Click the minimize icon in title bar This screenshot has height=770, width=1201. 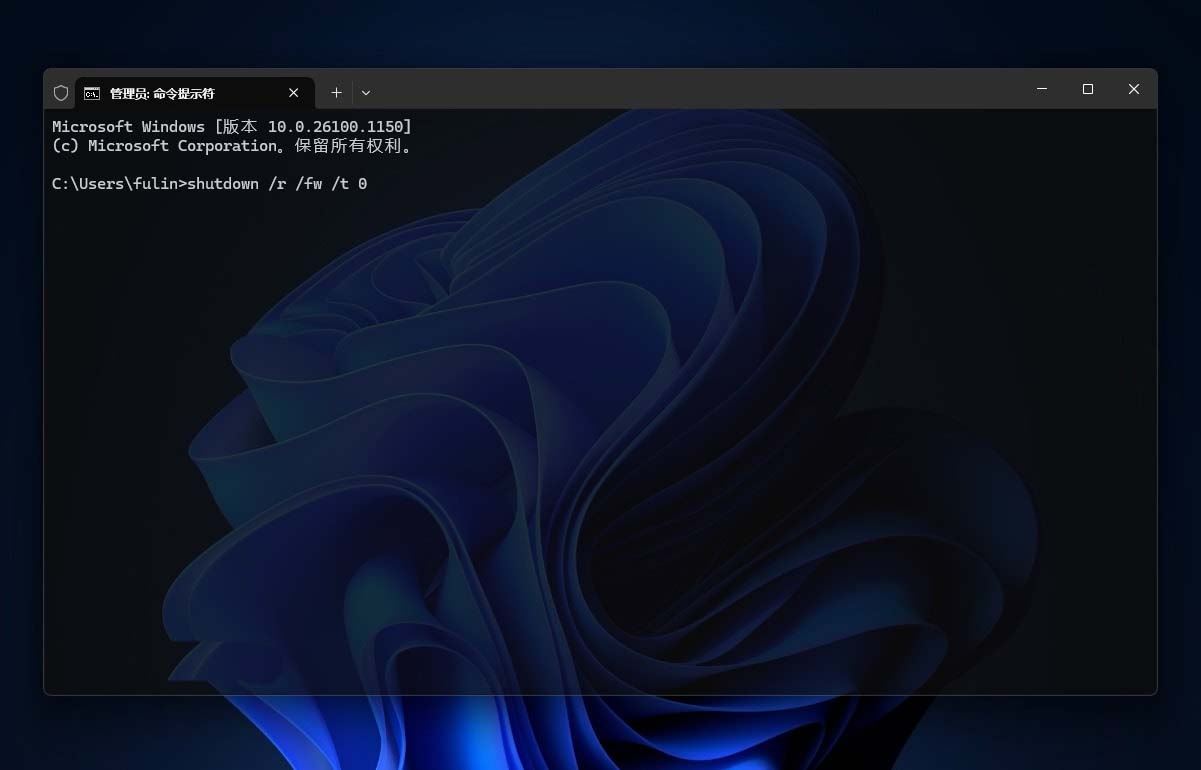1041,89
